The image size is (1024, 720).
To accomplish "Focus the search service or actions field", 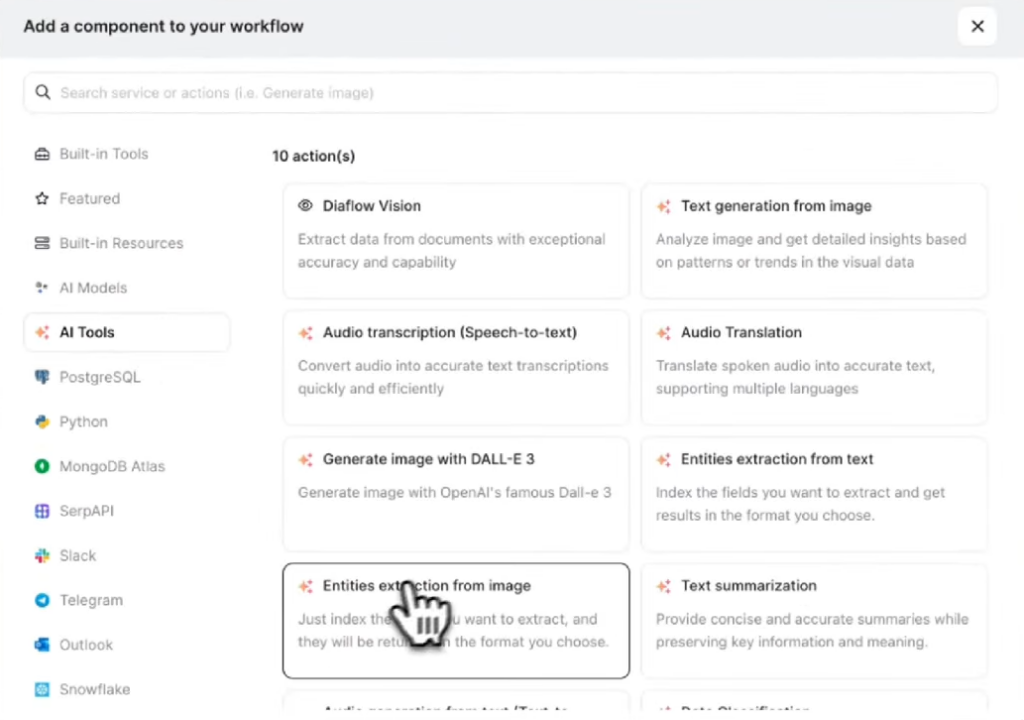I will pos(511,93).
